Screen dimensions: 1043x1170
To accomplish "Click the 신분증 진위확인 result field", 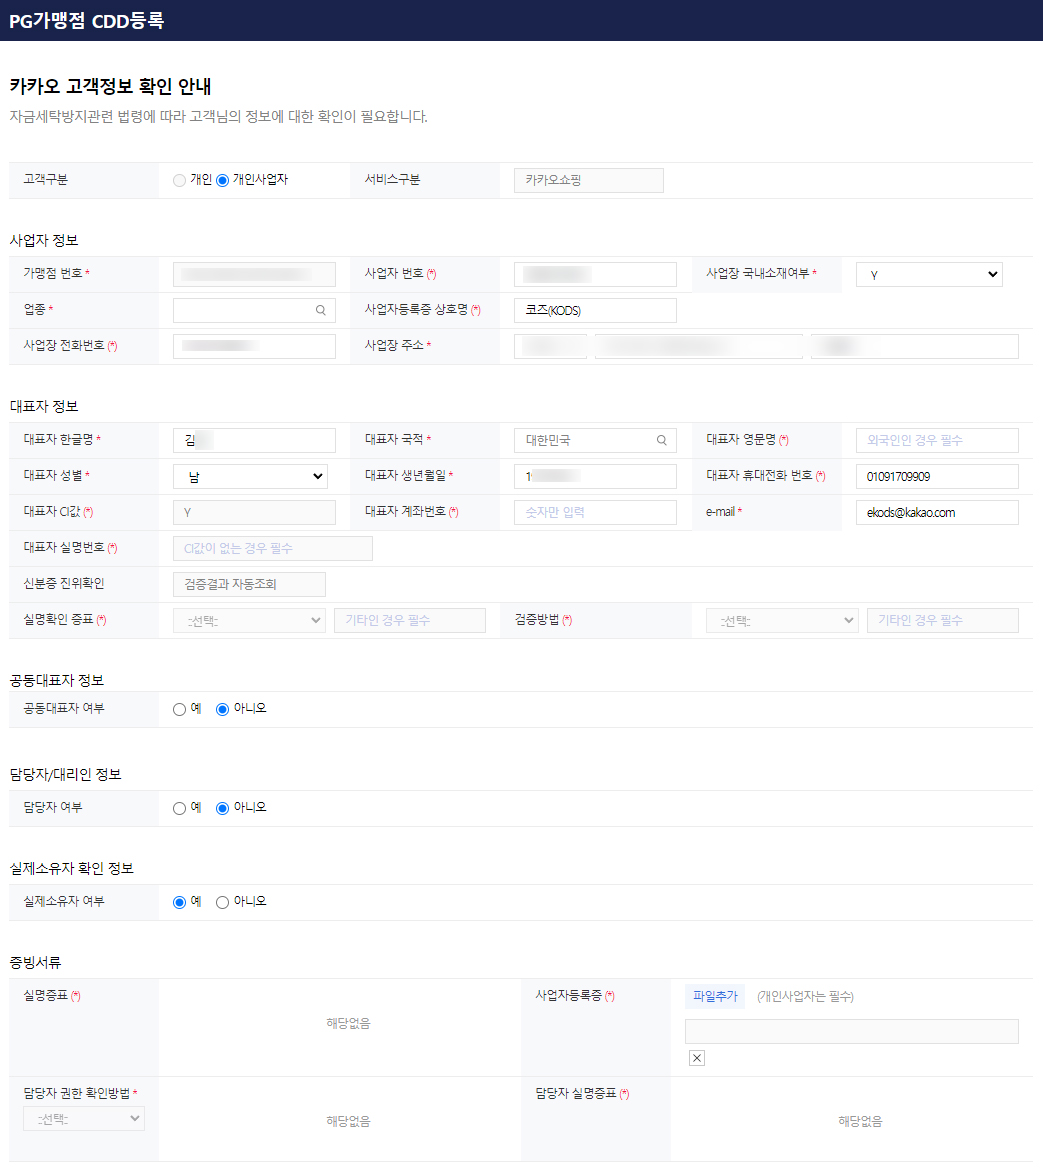I will 249,584.
